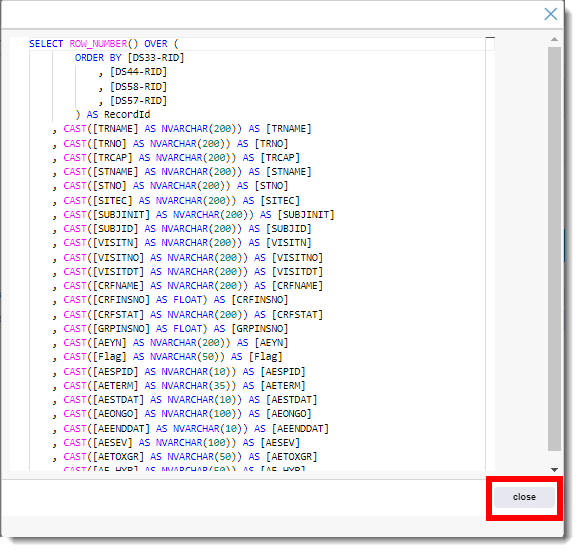The height and width of the screenshot is (552, 580).
Task: Click the AS [AESTDAT] alias
Action: (283, 400)
